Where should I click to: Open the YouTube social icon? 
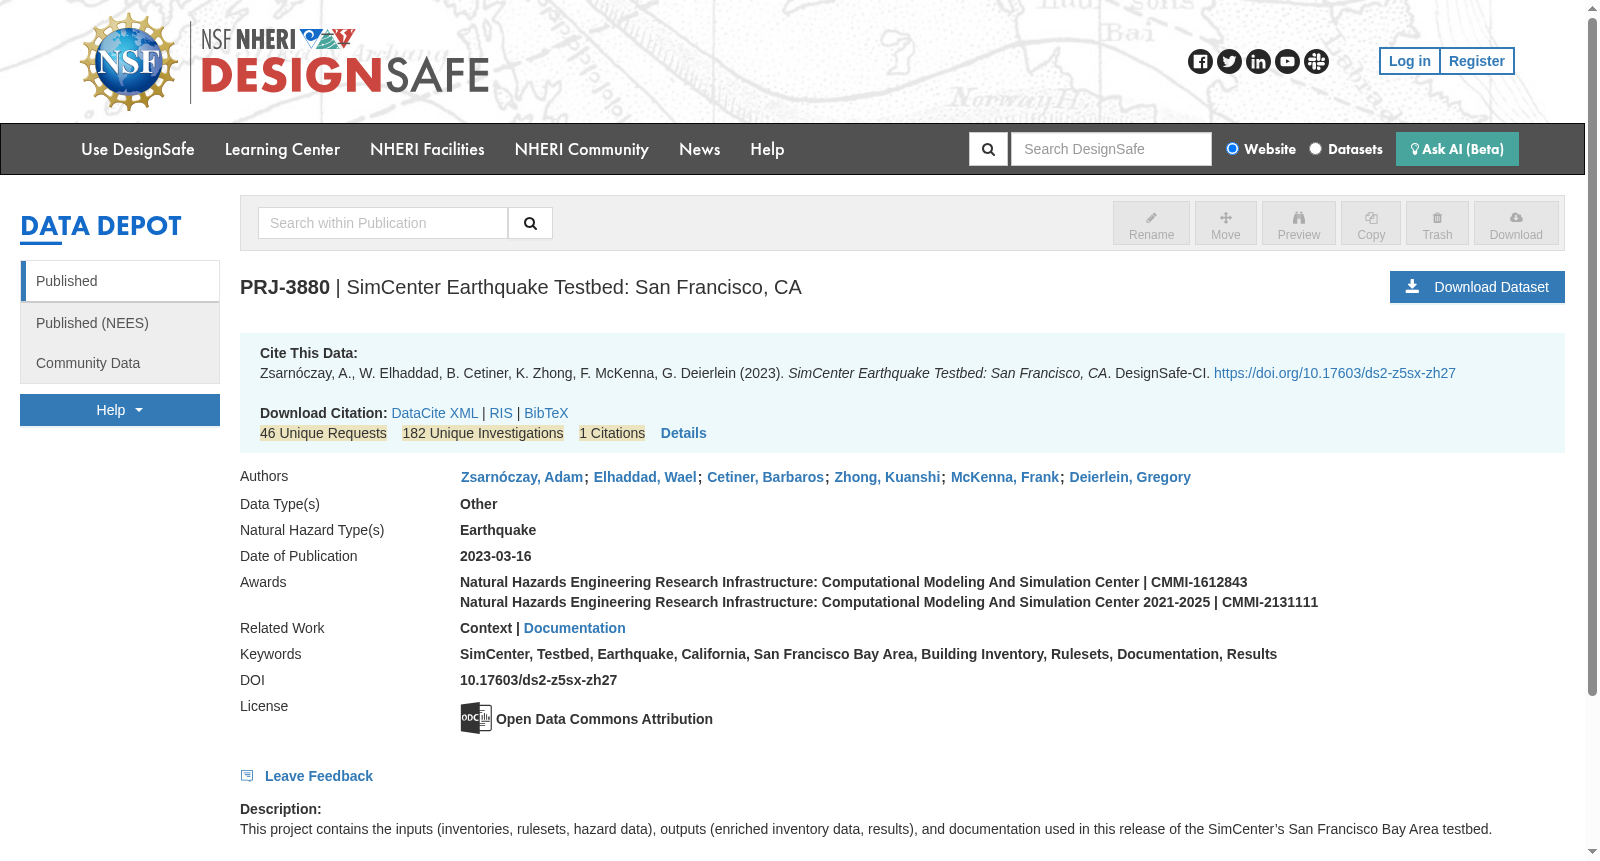click(x=1287, y=62)
